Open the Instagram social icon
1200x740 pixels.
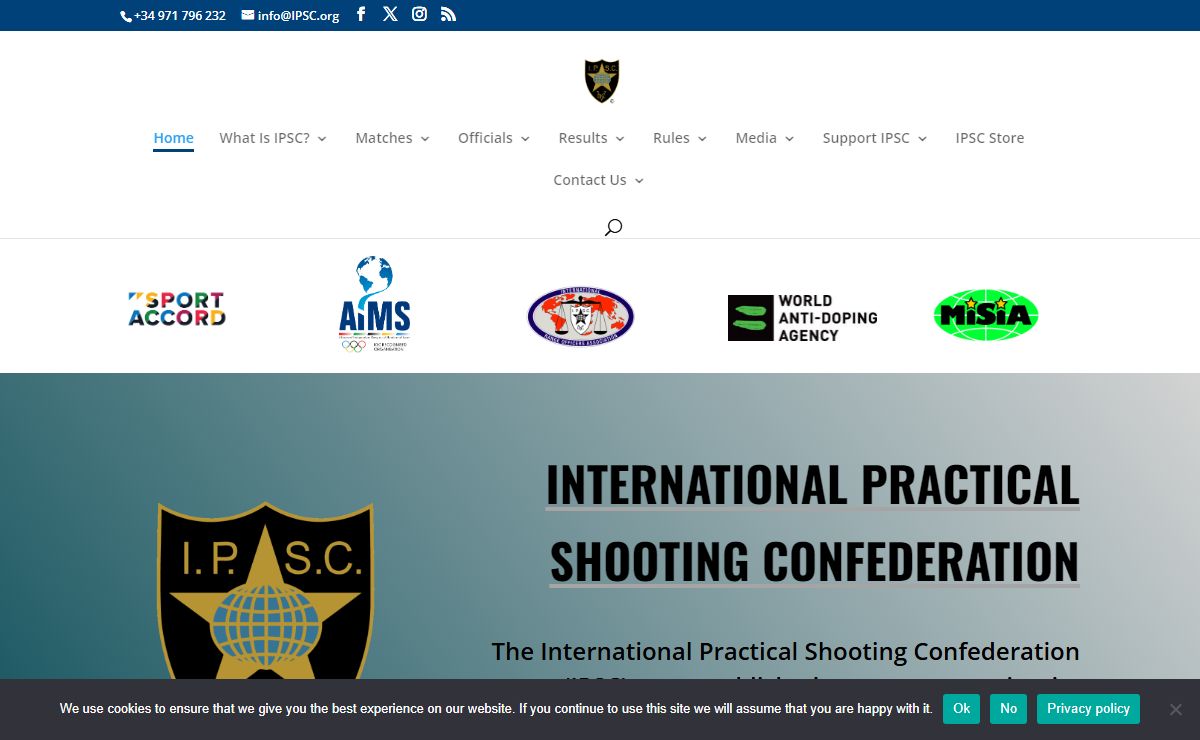pyautogui.click(x=420, y=14)
